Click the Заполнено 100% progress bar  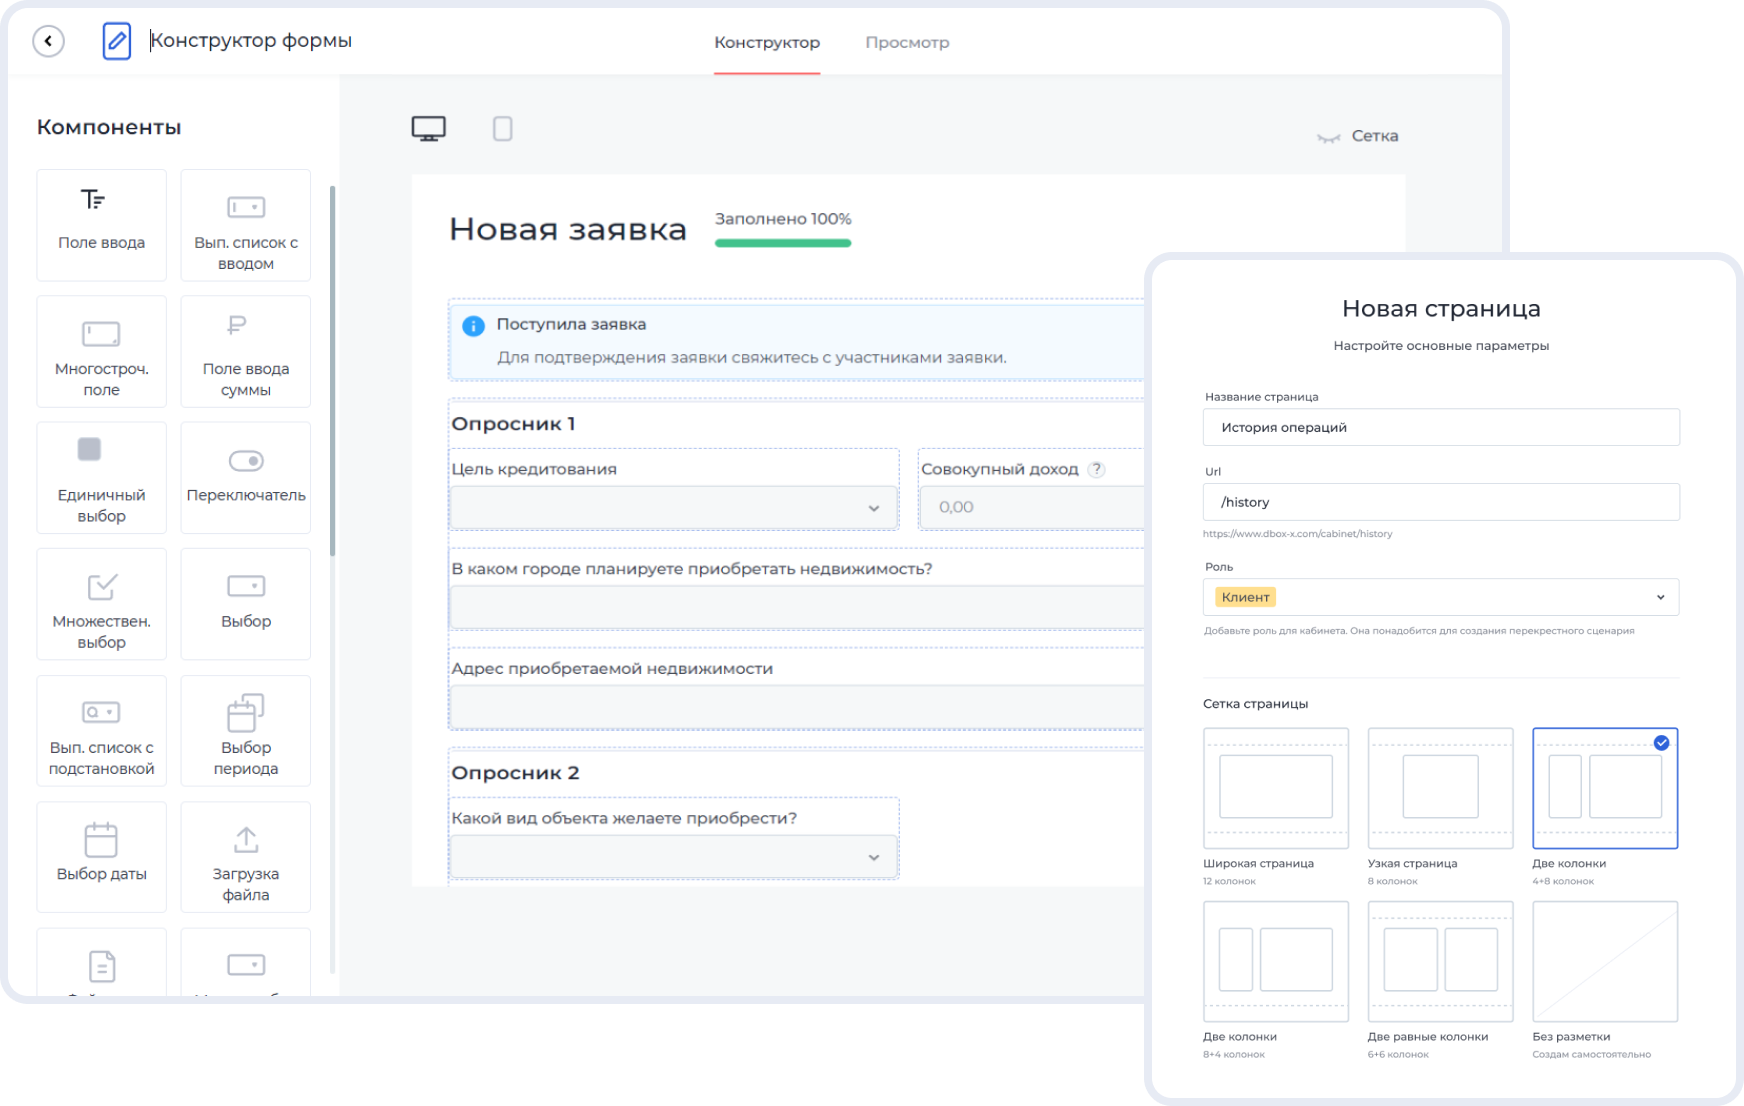click(x=782, y=242)
